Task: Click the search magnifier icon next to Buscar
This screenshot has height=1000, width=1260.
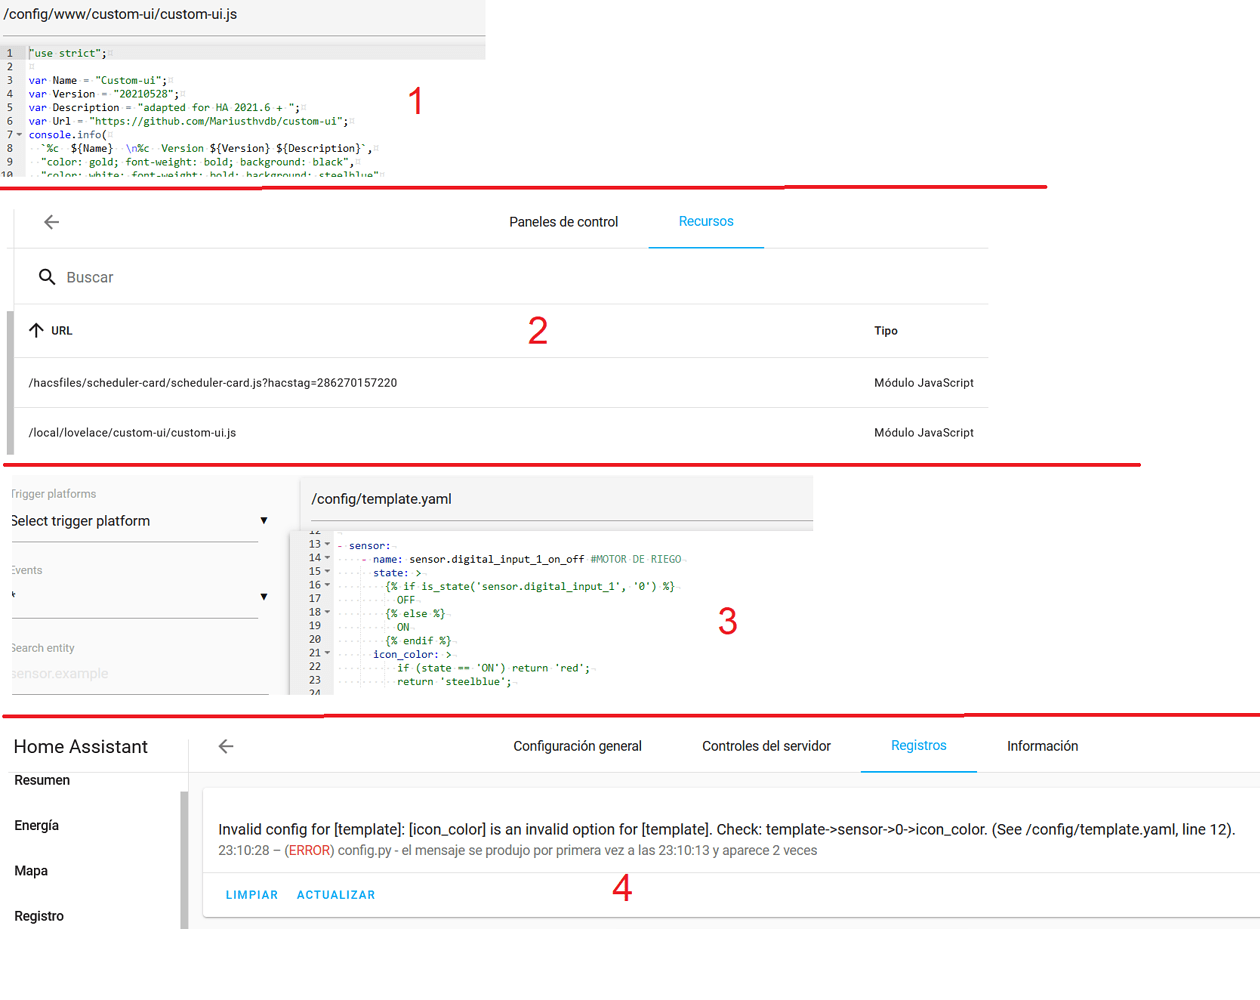Action: tap(47, 277)
